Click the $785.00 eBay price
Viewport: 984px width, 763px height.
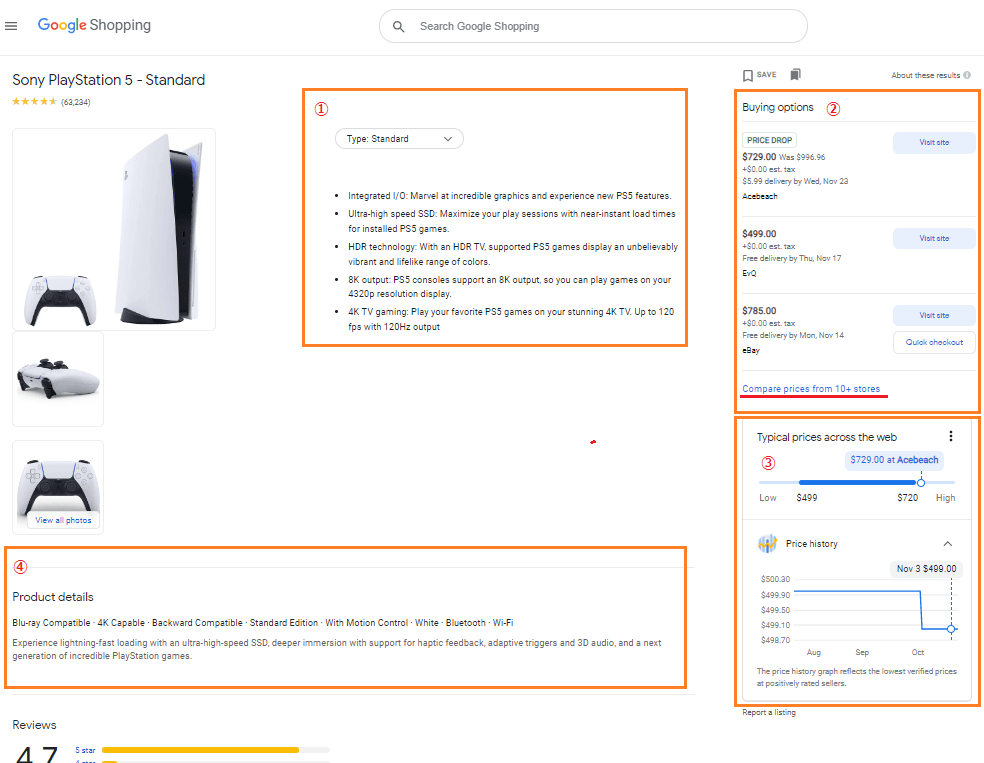pos(759,311)
